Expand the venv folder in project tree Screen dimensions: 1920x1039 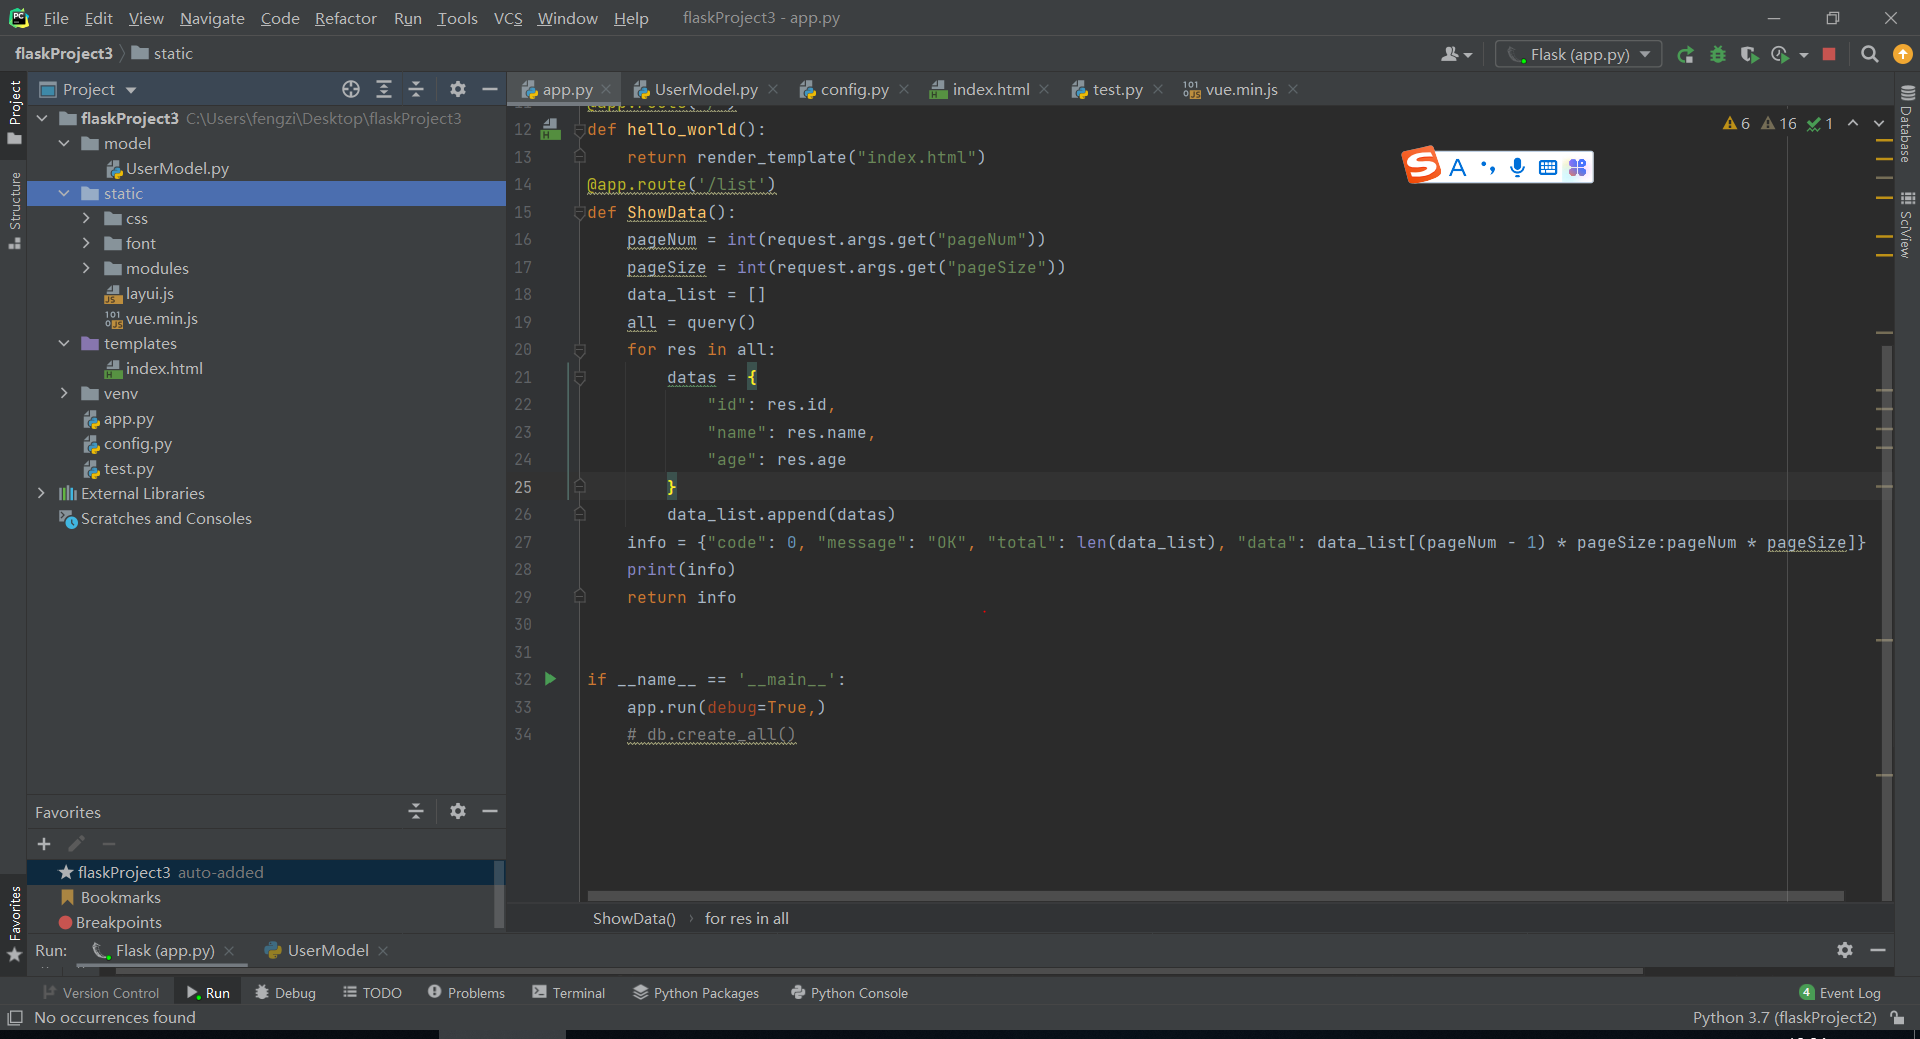point(64,394)
